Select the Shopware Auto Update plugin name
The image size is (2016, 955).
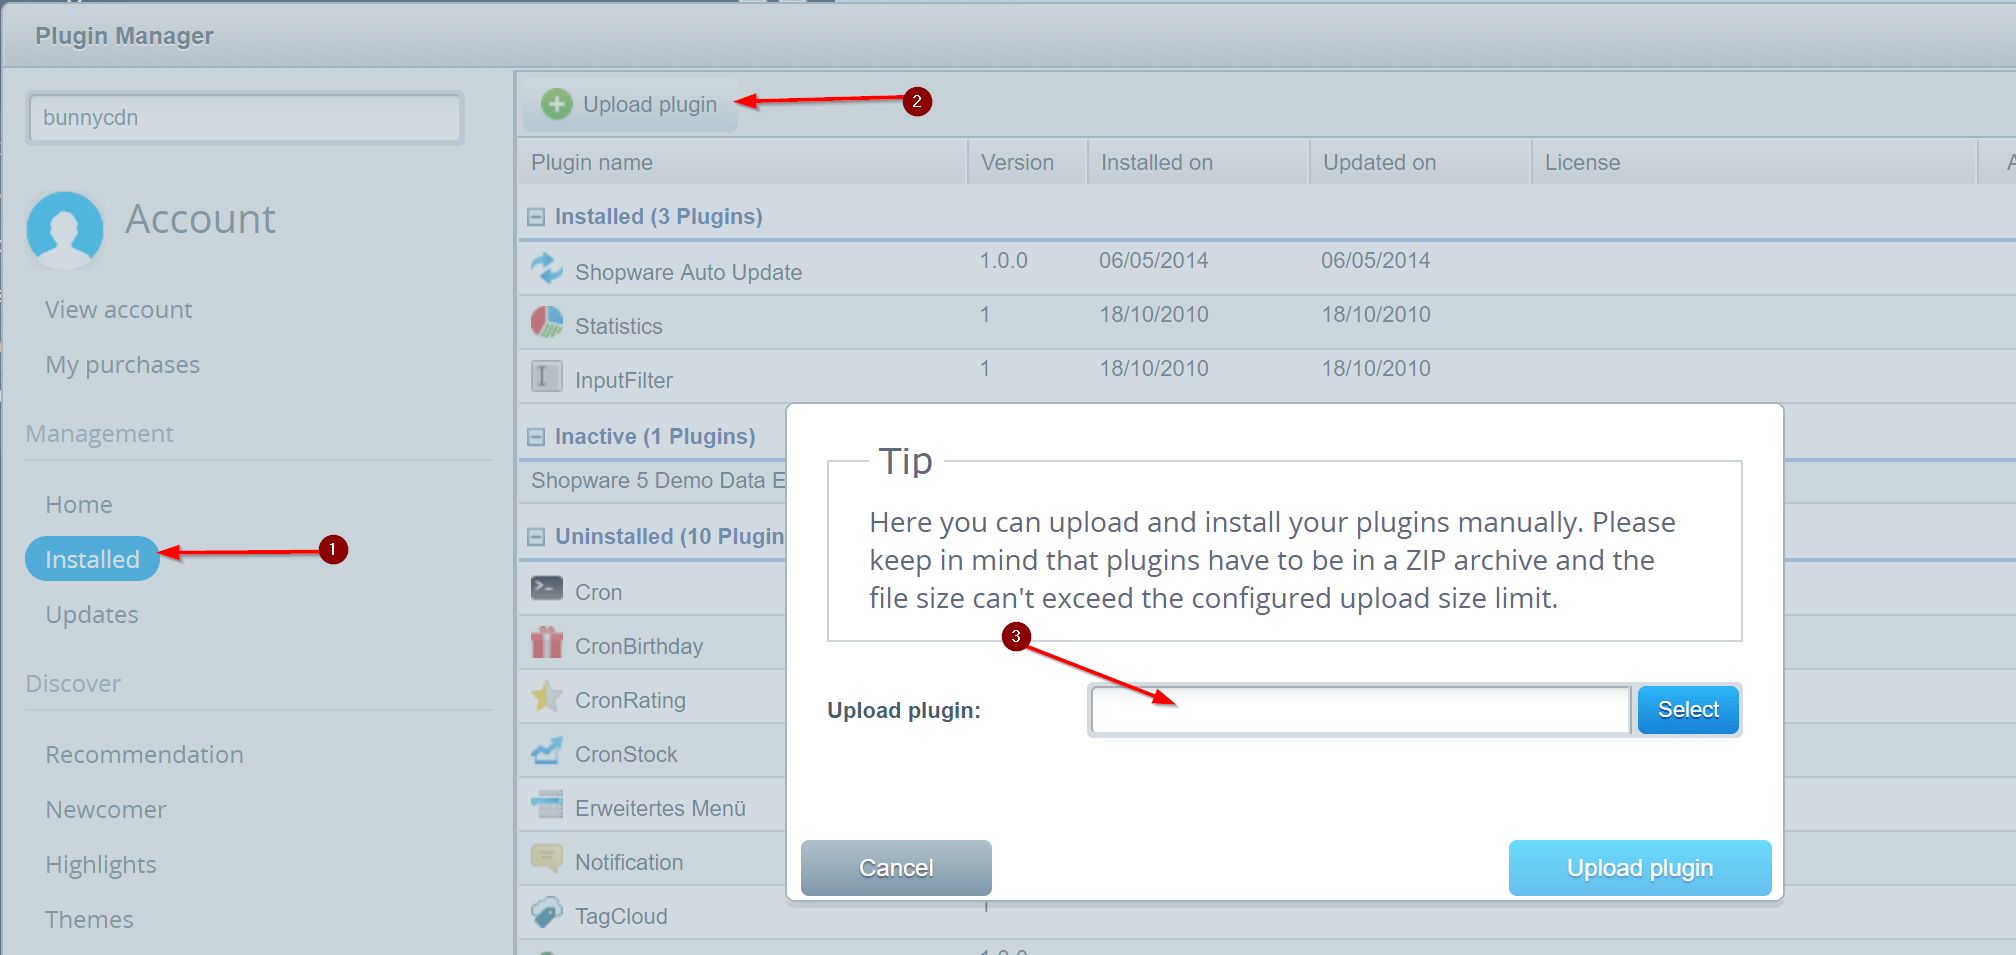pyautogui.click(x=688, y=272)
